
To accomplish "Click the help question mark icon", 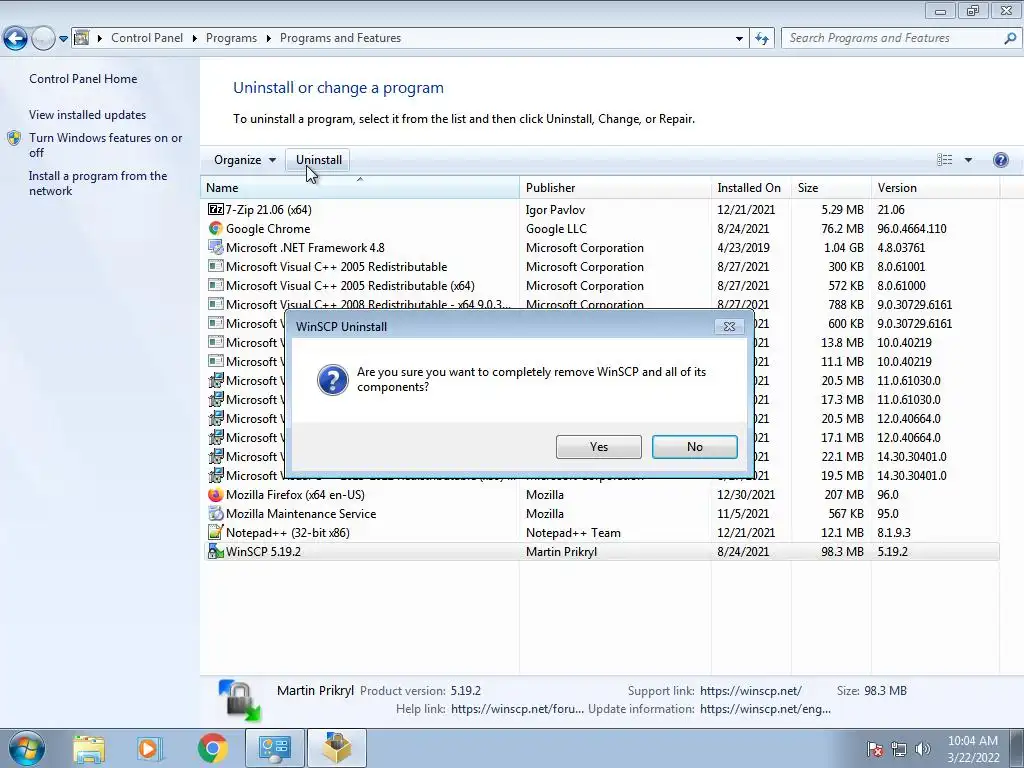I will pos(1000,160).
